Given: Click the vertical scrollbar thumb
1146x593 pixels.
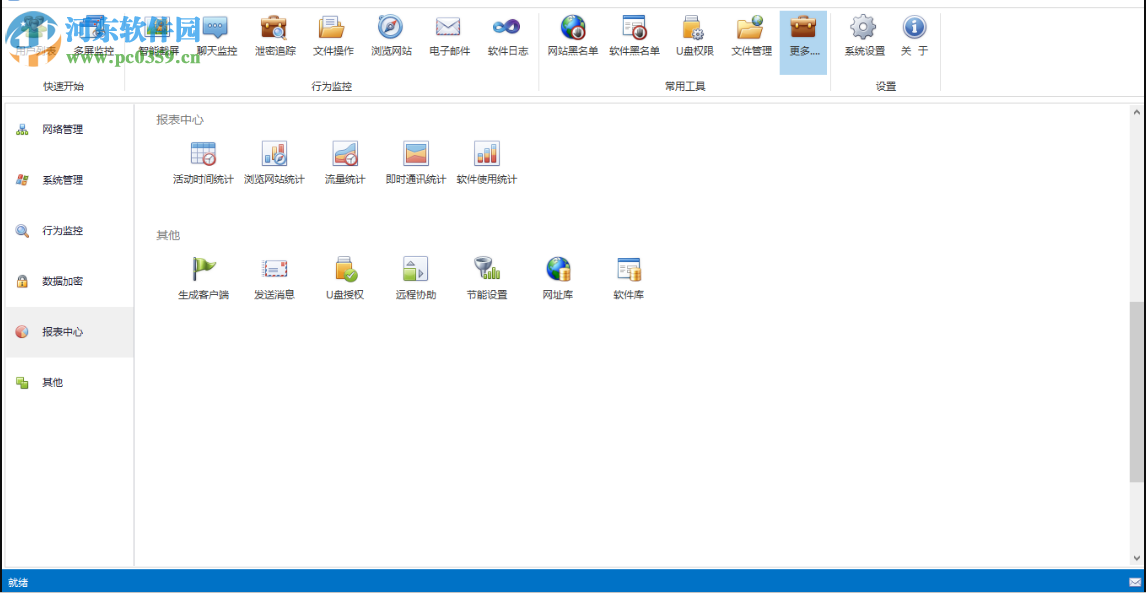Looking at the screenshot, I should pos(1136,392).
